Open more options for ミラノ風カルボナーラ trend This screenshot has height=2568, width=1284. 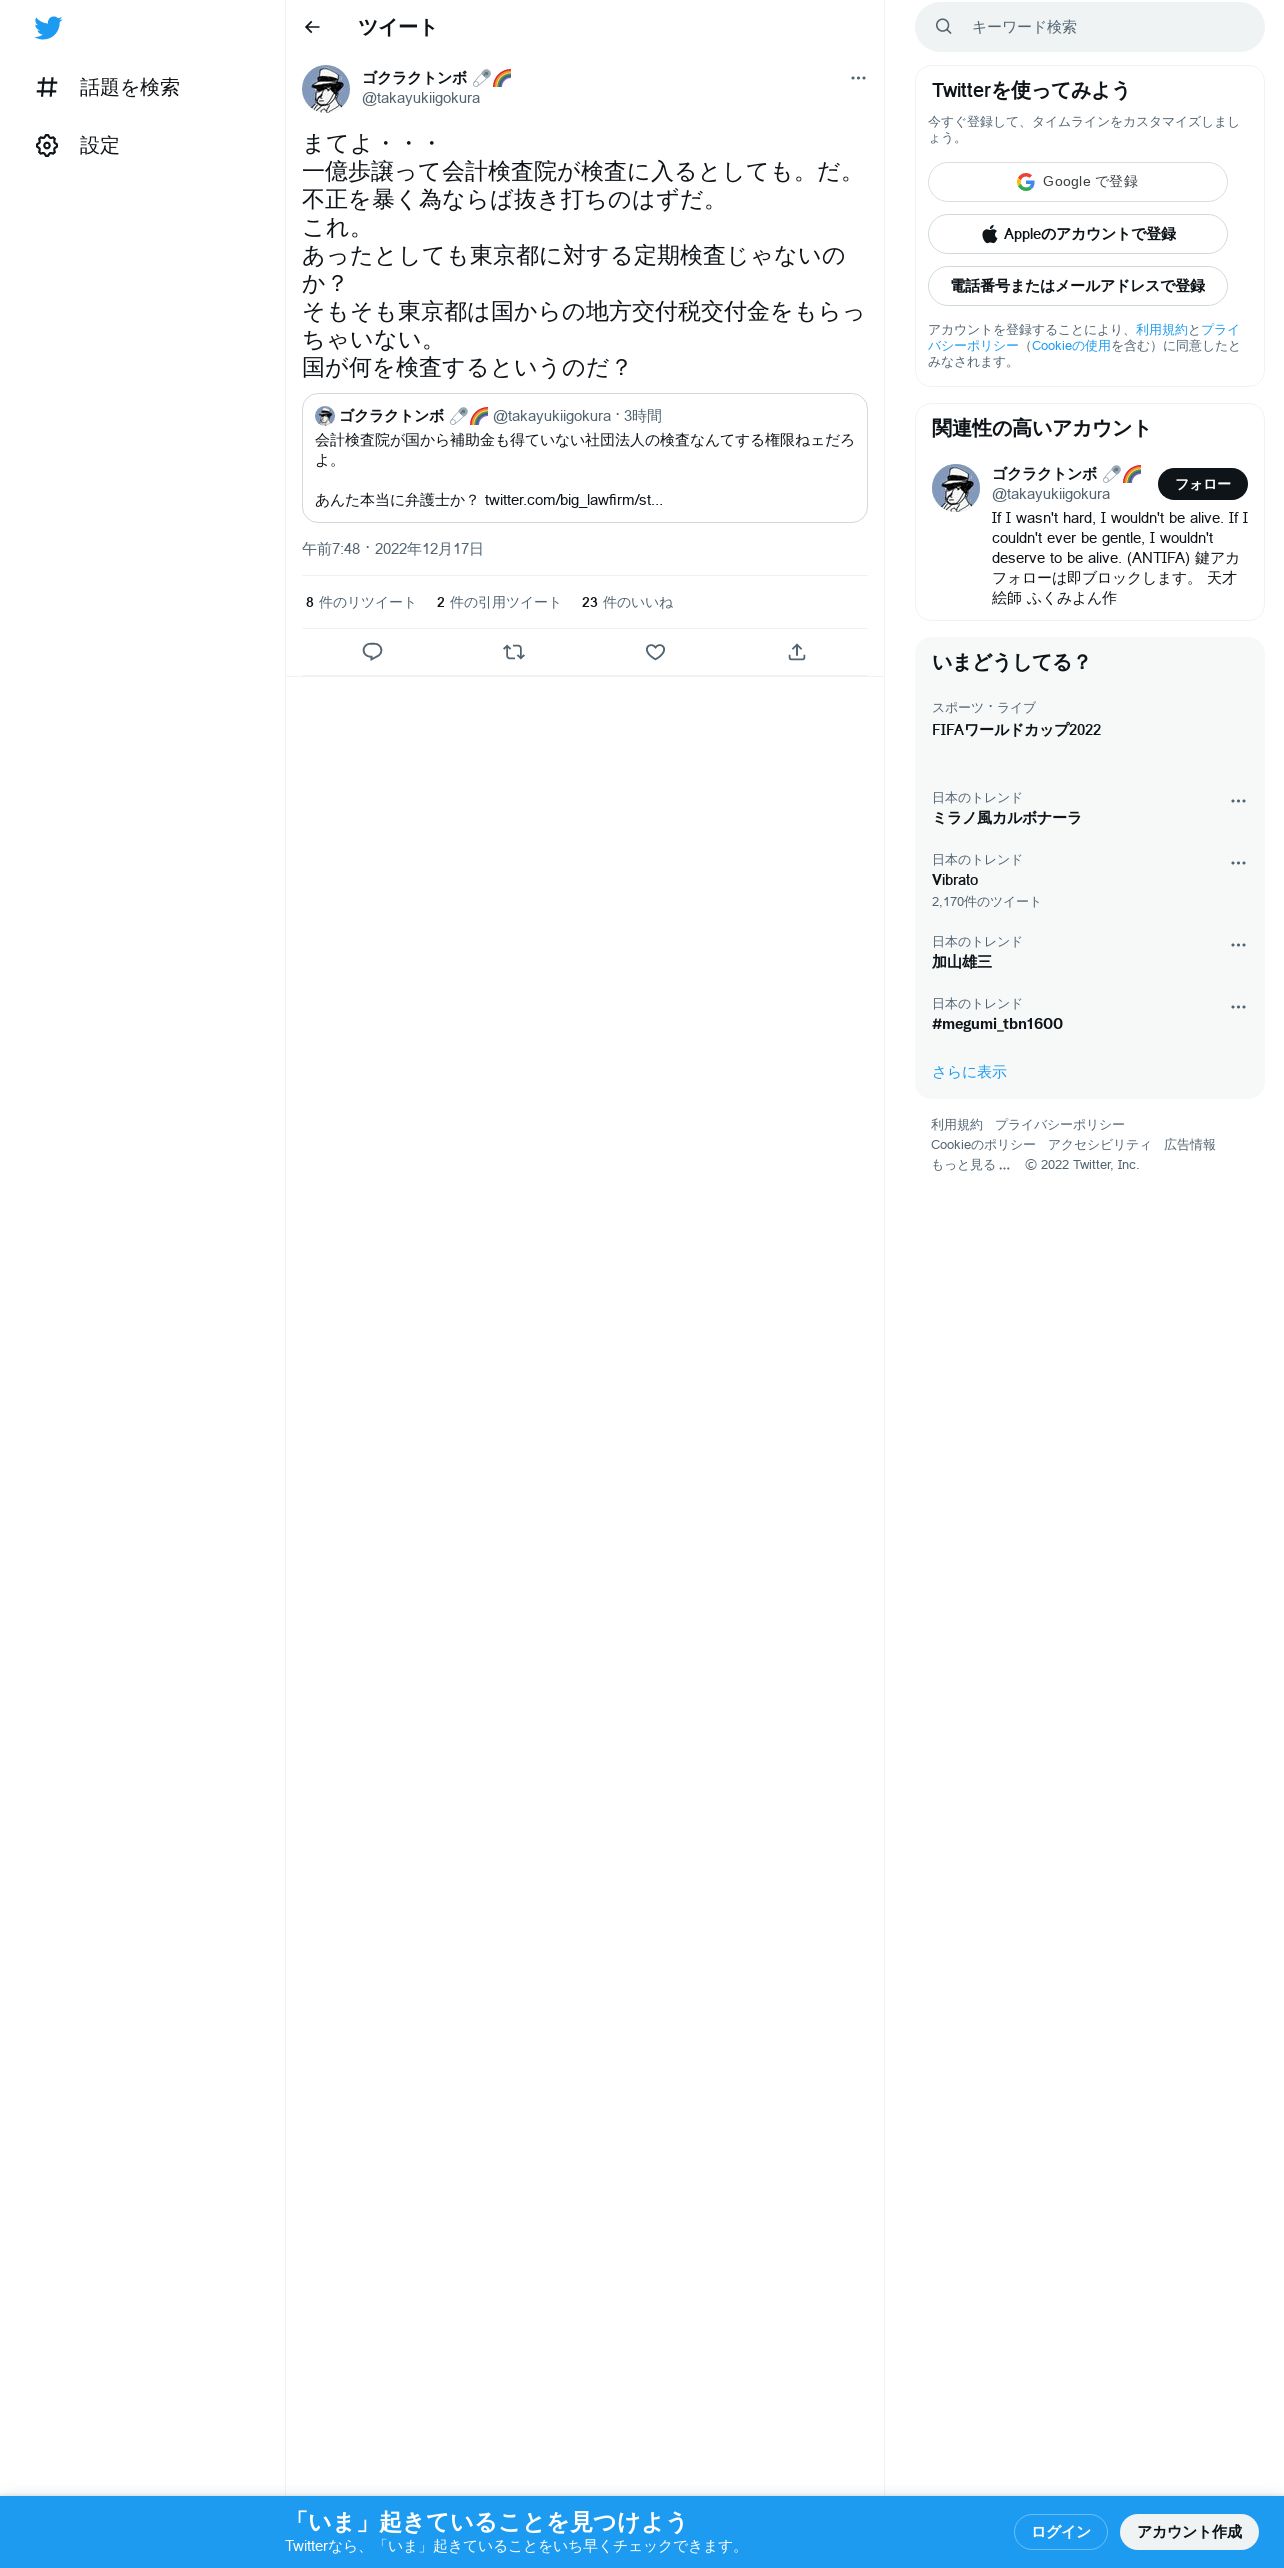point(1238,801)
